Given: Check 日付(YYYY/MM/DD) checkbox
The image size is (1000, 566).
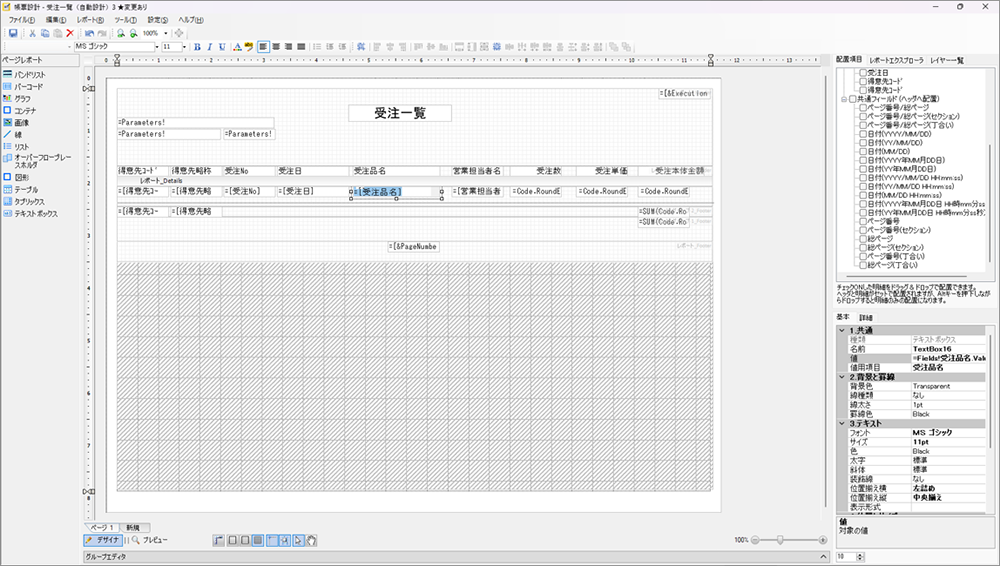Looking at the screenshot, I should (863, 134).
